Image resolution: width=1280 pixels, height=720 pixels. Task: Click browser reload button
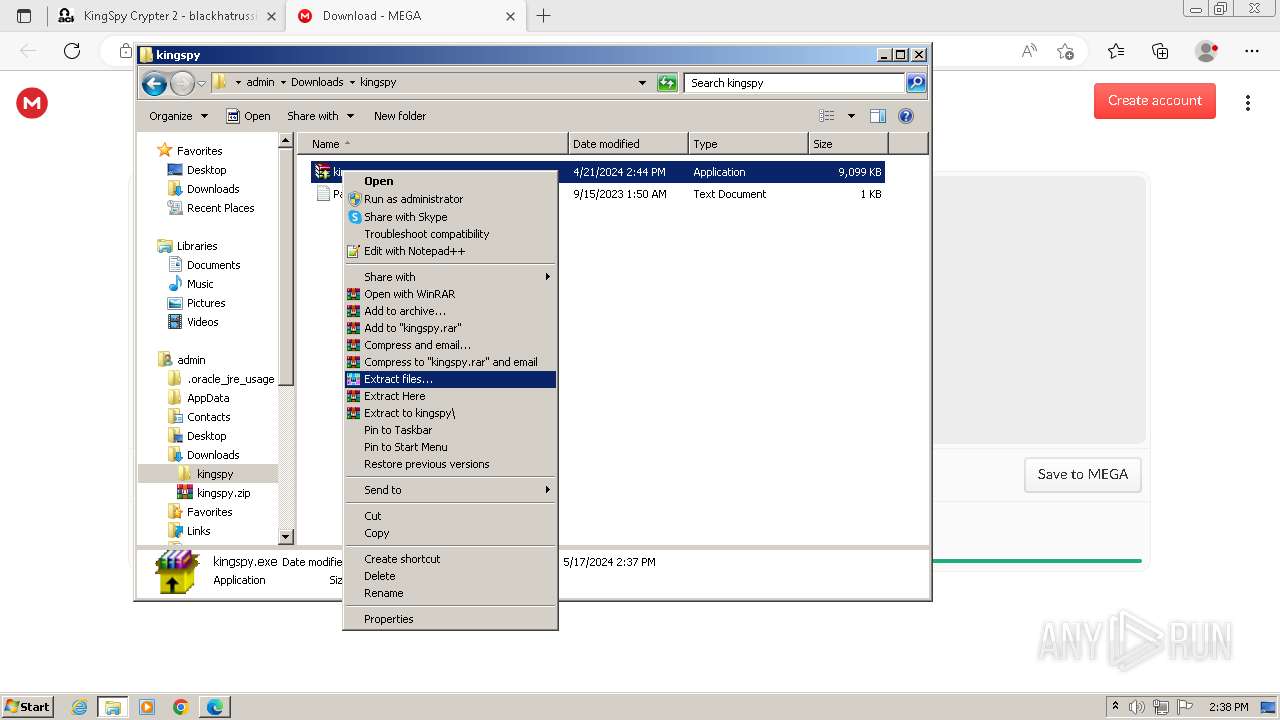coord(72,51)
